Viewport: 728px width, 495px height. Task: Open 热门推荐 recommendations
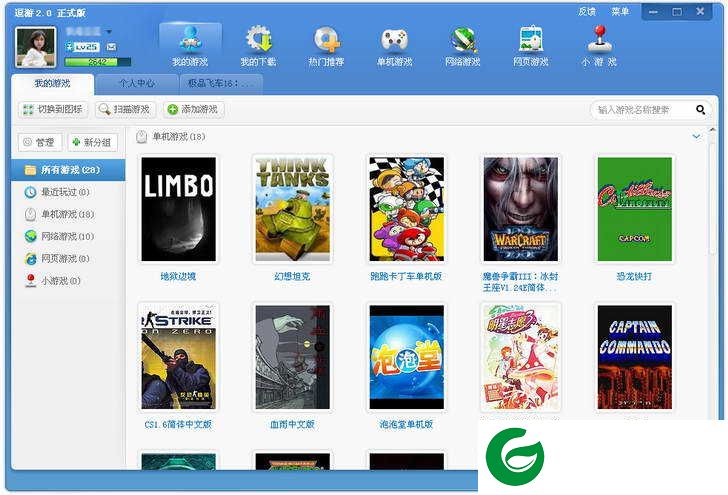[x=326, y=46]
